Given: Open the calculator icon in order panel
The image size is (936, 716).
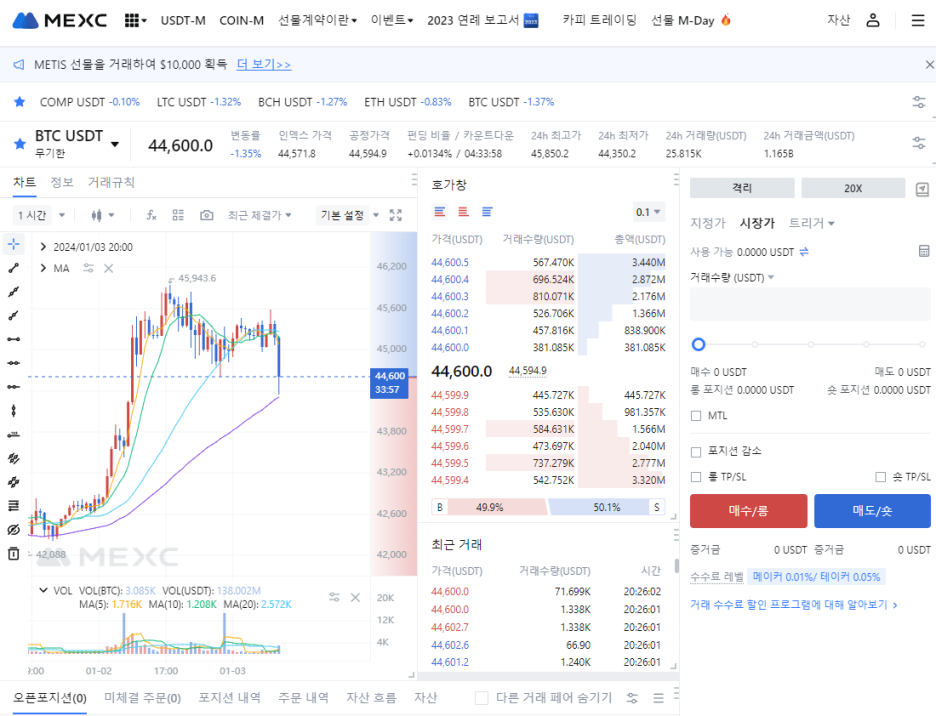Looking at the screenshot, I should [x=924, y=251].
